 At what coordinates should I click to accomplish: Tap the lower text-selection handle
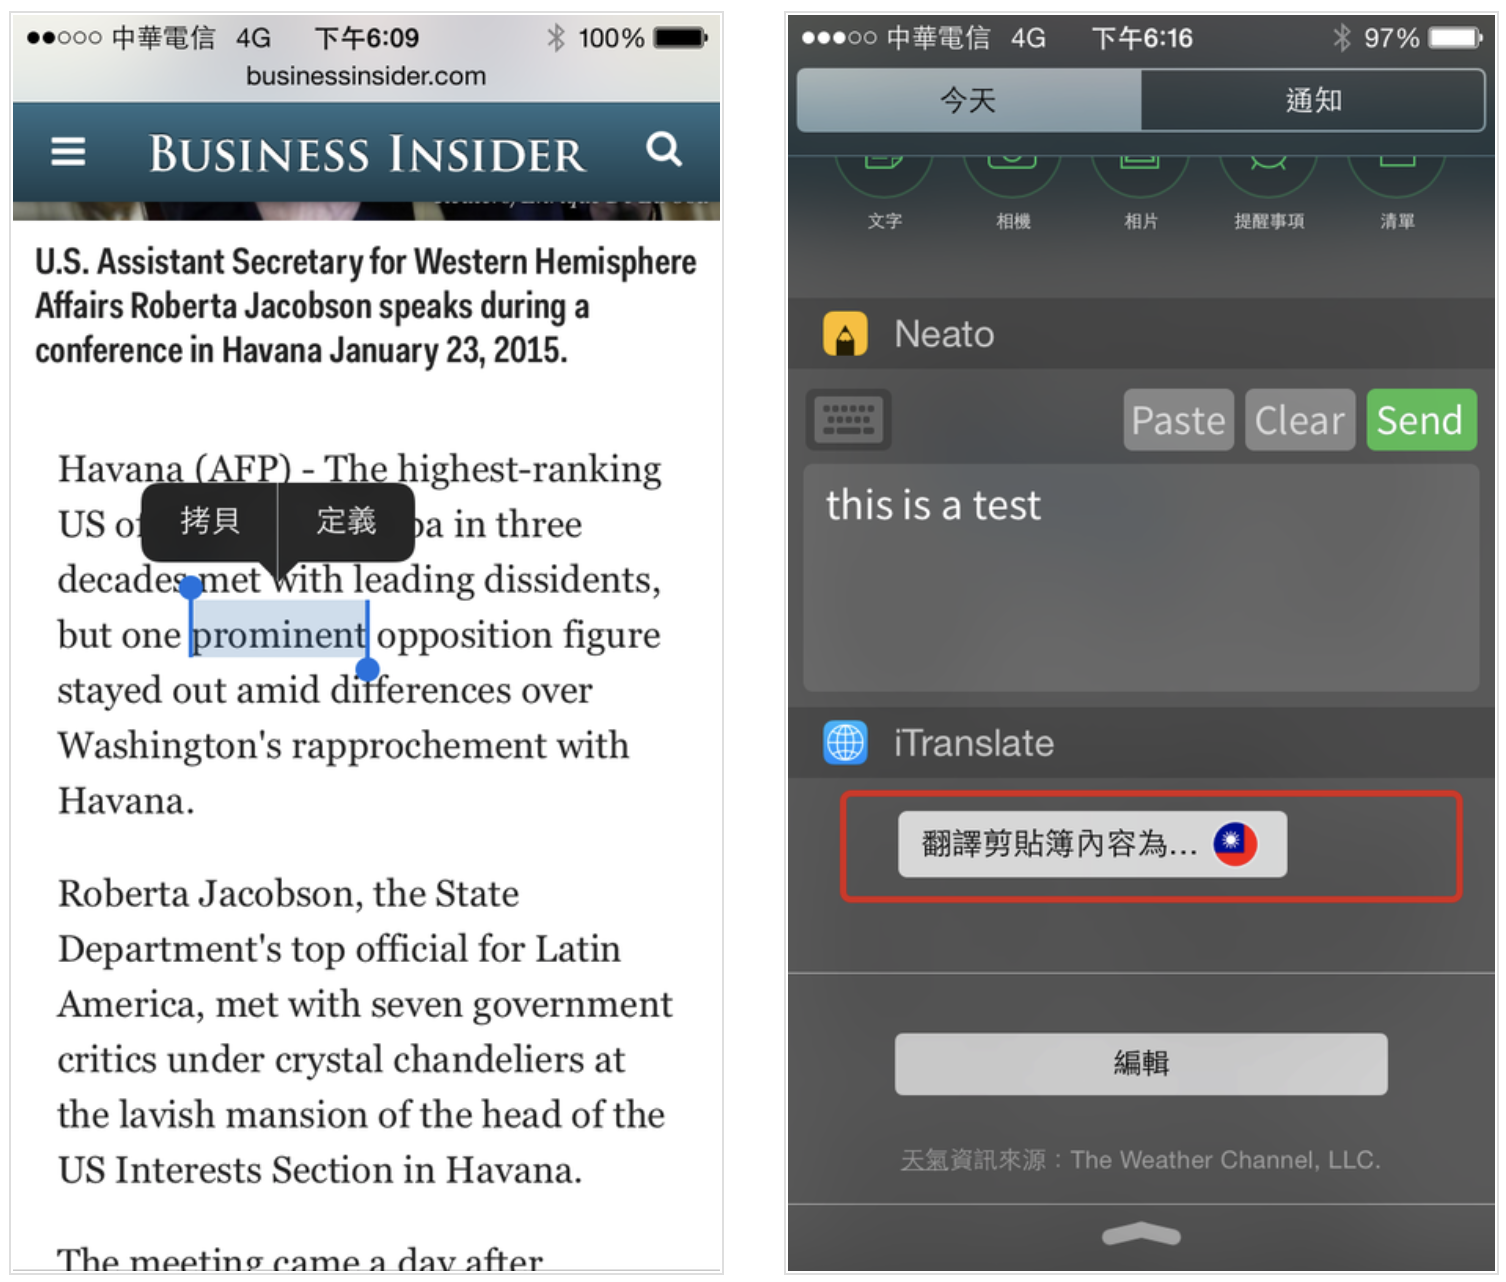tap(368, 669)
